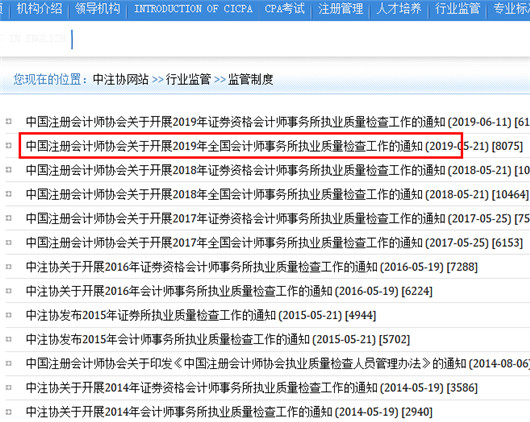
Task: Open the 领导机构 navigation menu item
Action: [98, 8]
